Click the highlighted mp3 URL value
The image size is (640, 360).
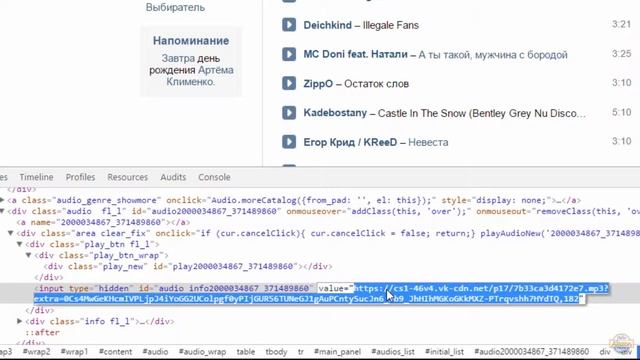point(321,294)
